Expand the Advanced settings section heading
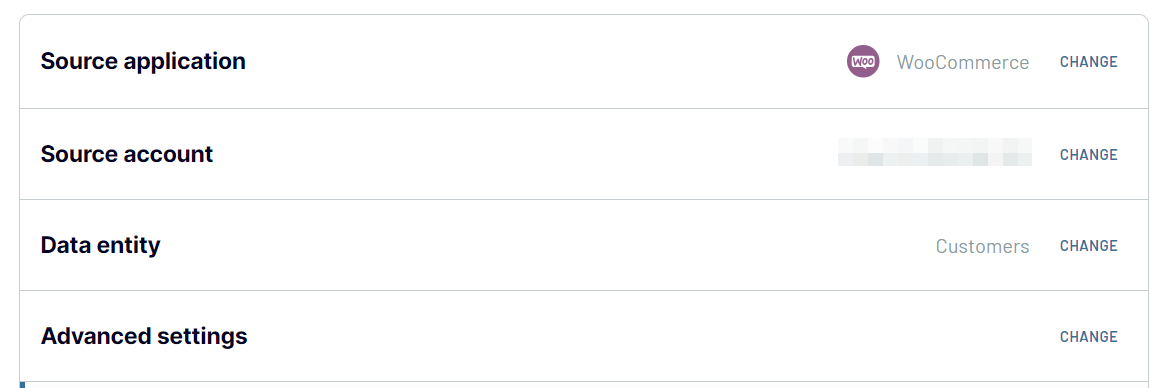Viewport: 1160px width, 388px height. pyautogui.click(x=144, y=336)
